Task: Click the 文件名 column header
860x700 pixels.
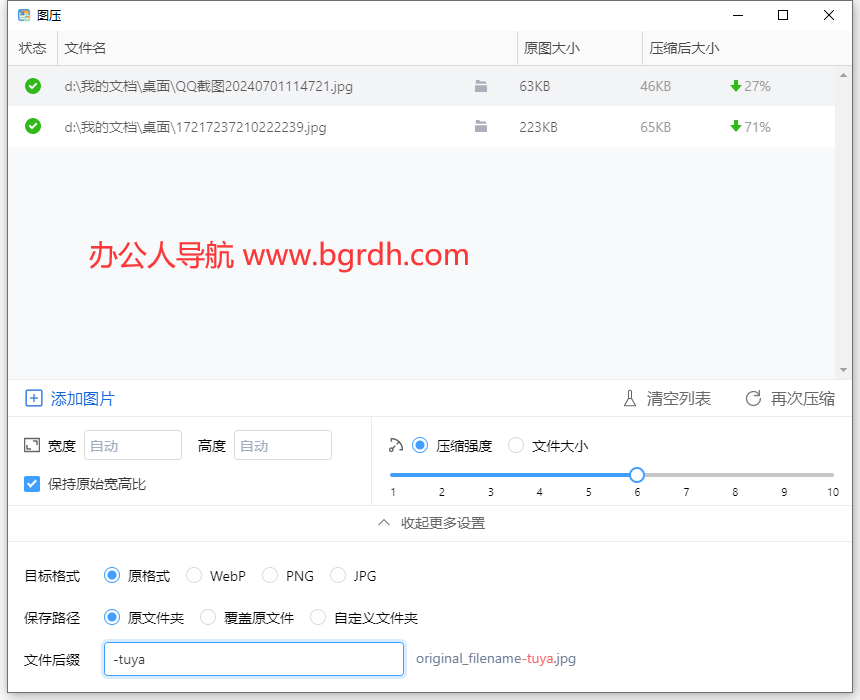Action: (287, 48)
